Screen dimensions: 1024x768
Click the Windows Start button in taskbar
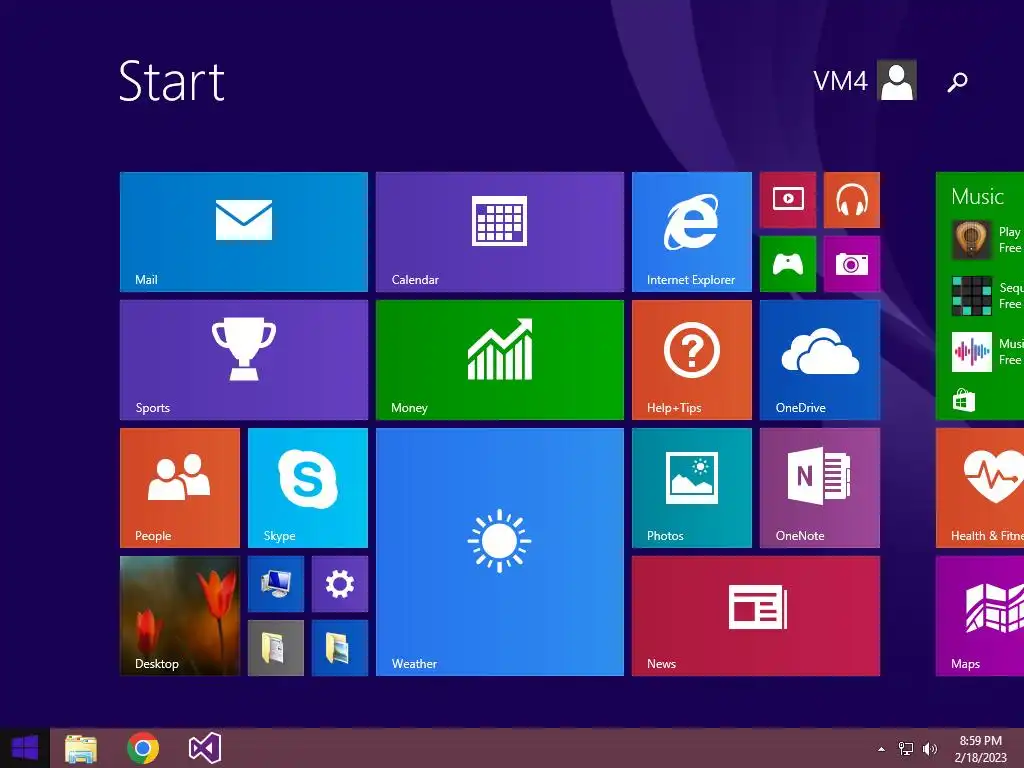click(x=25, y=748)
